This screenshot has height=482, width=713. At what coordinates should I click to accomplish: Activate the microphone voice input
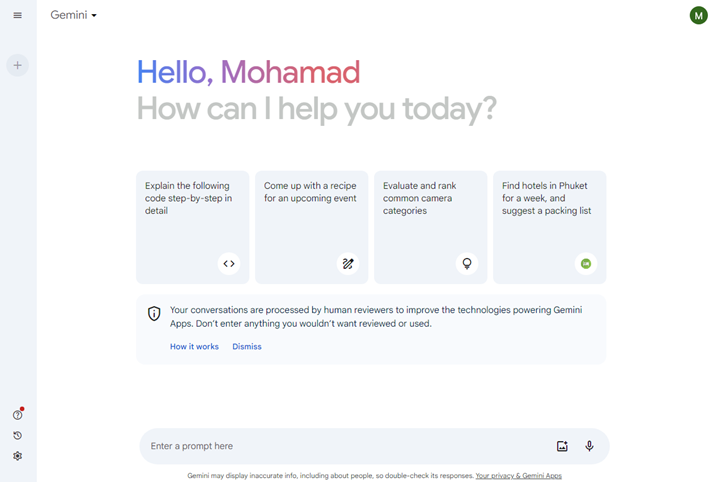click(x=589, y=446)
